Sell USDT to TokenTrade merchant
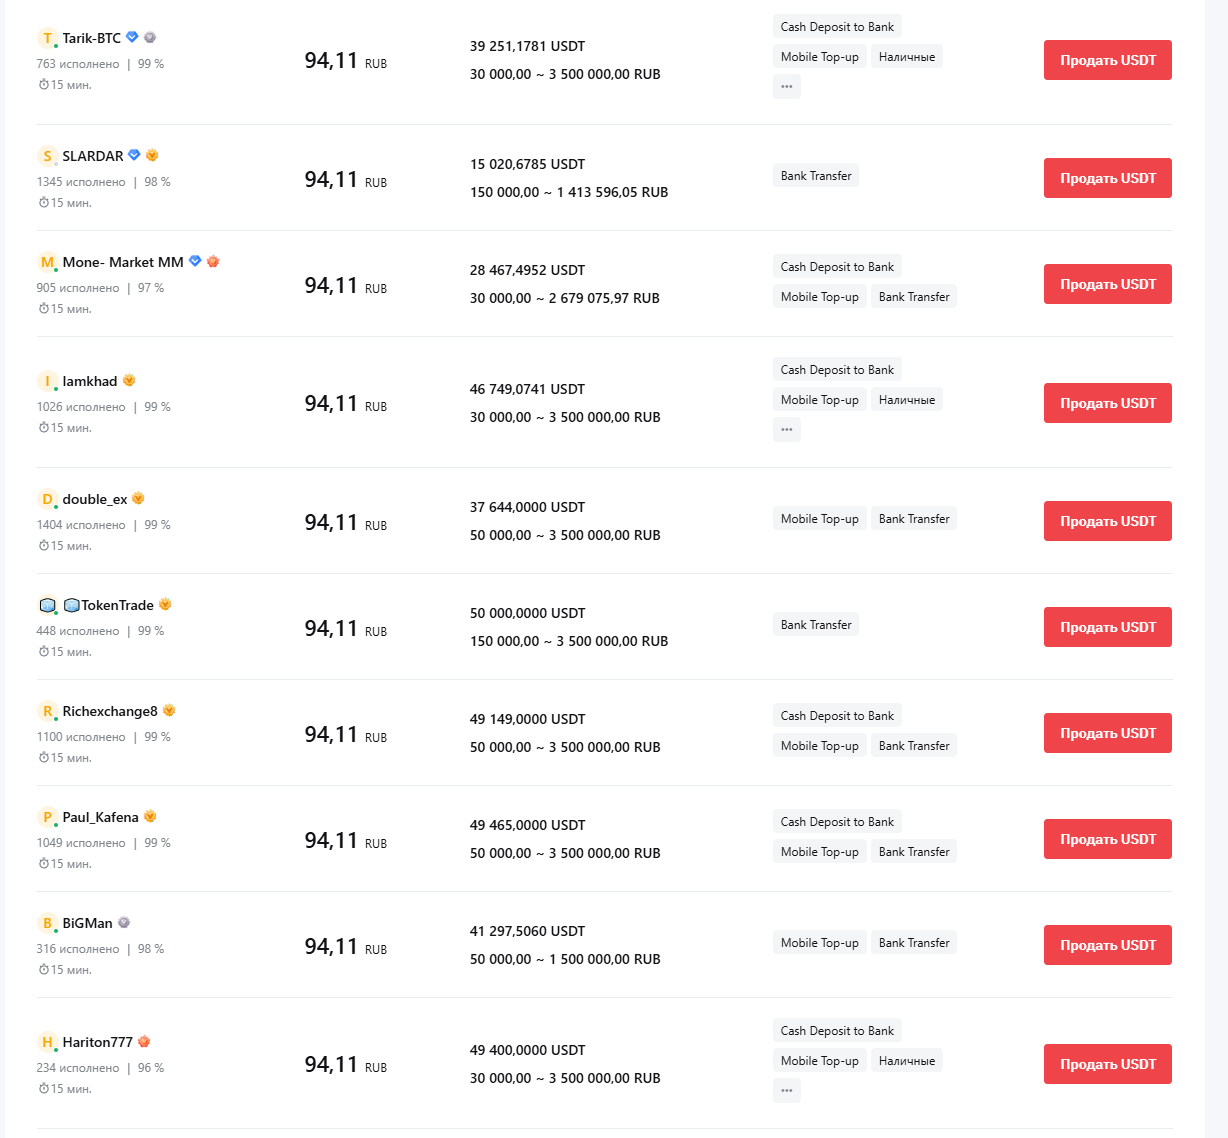Screen dimensions: 1228x1138 click(x=1107, y=627)
